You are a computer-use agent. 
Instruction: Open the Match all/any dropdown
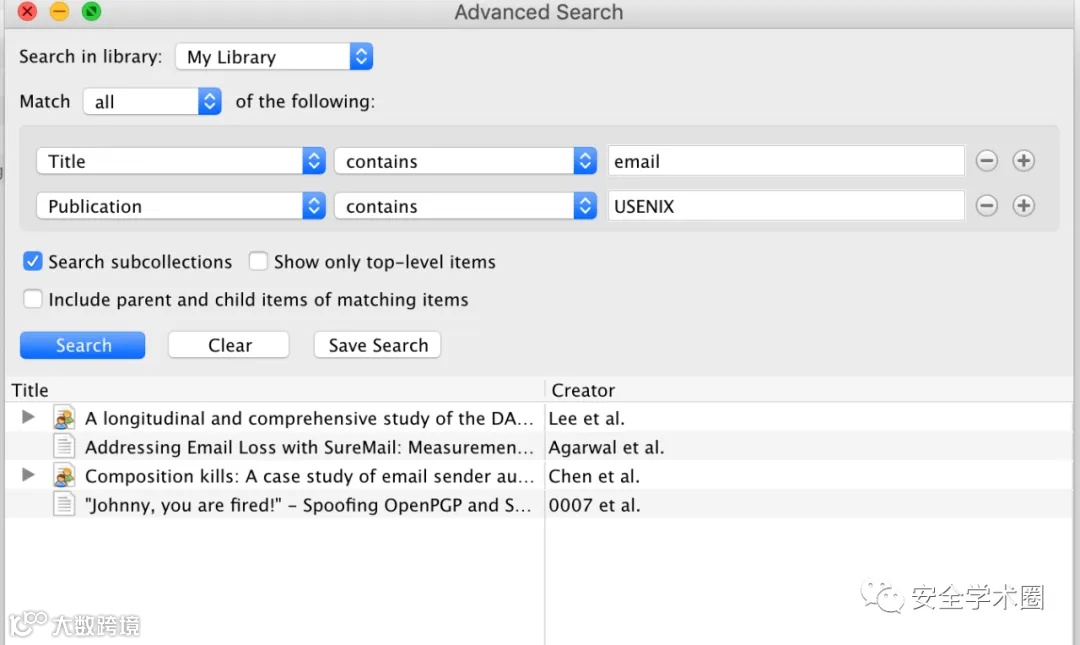point(152,102)
